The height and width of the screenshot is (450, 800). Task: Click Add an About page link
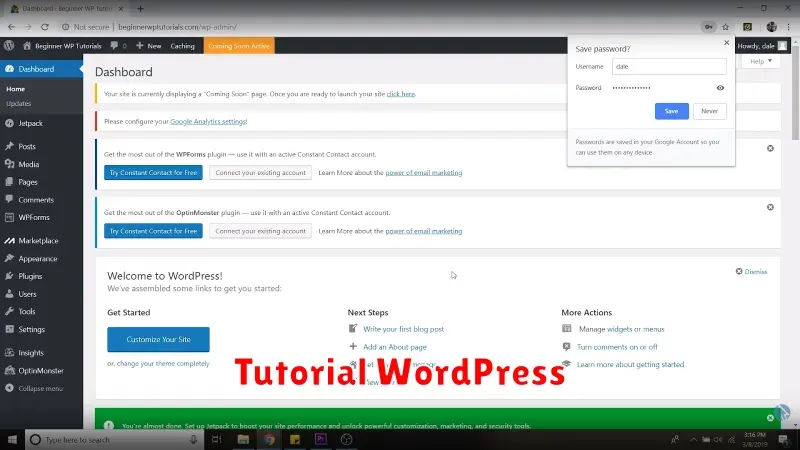(394, 347)
